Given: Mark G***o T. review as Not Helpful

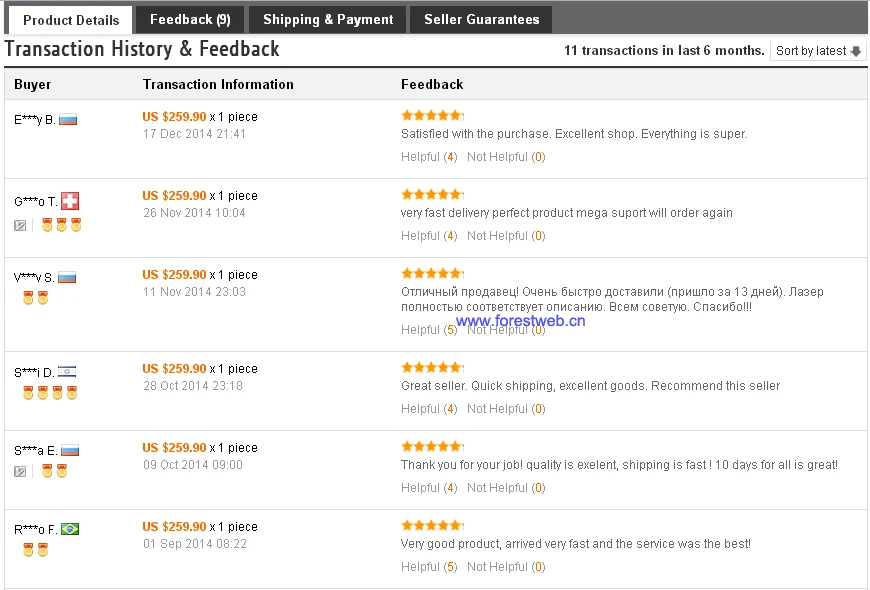Looking at the screenshot, I should [x=506, y=236].
